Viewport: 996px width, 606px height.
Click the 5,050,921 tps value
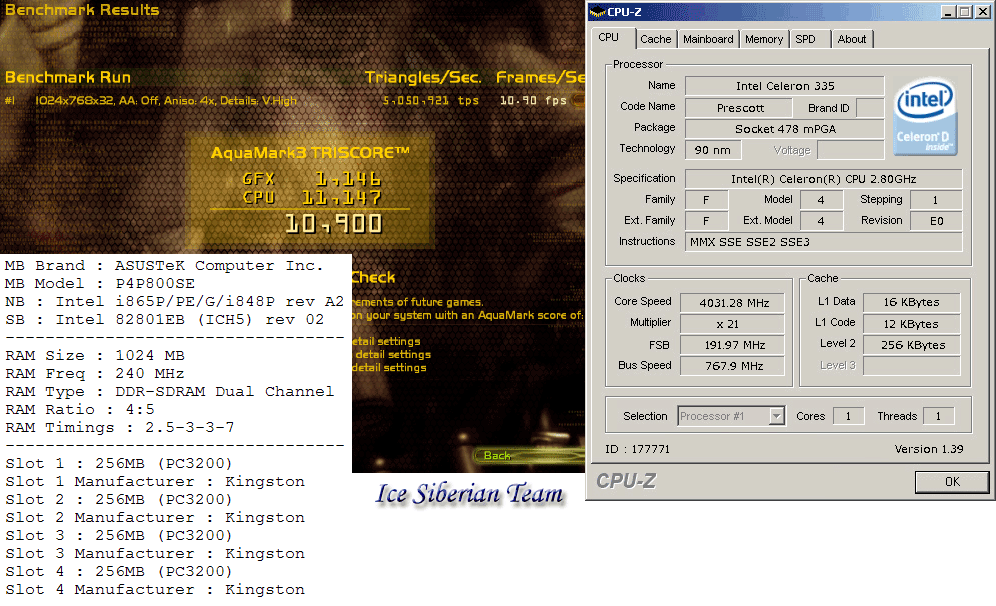point(431,100)
